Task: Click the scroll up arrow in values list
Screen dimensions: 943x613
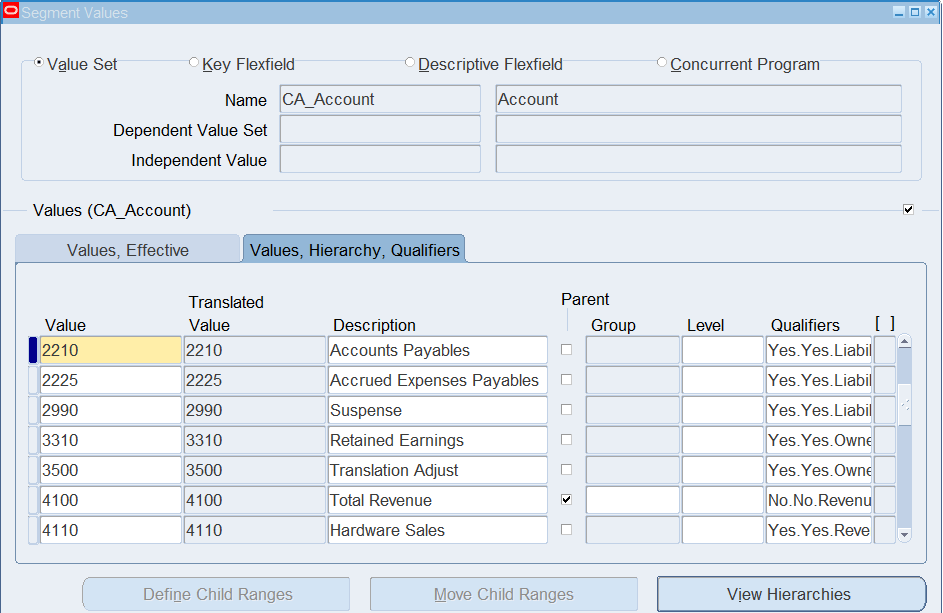Action: coord(905,342)
